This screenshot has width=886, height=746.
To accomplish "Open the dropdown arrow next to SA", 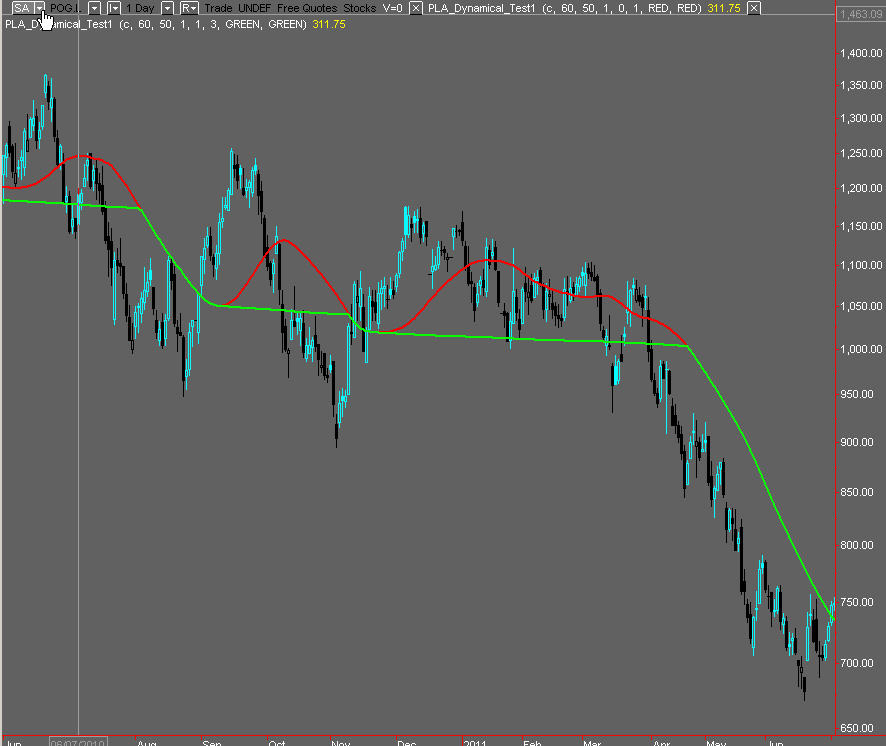I will 40,8.
